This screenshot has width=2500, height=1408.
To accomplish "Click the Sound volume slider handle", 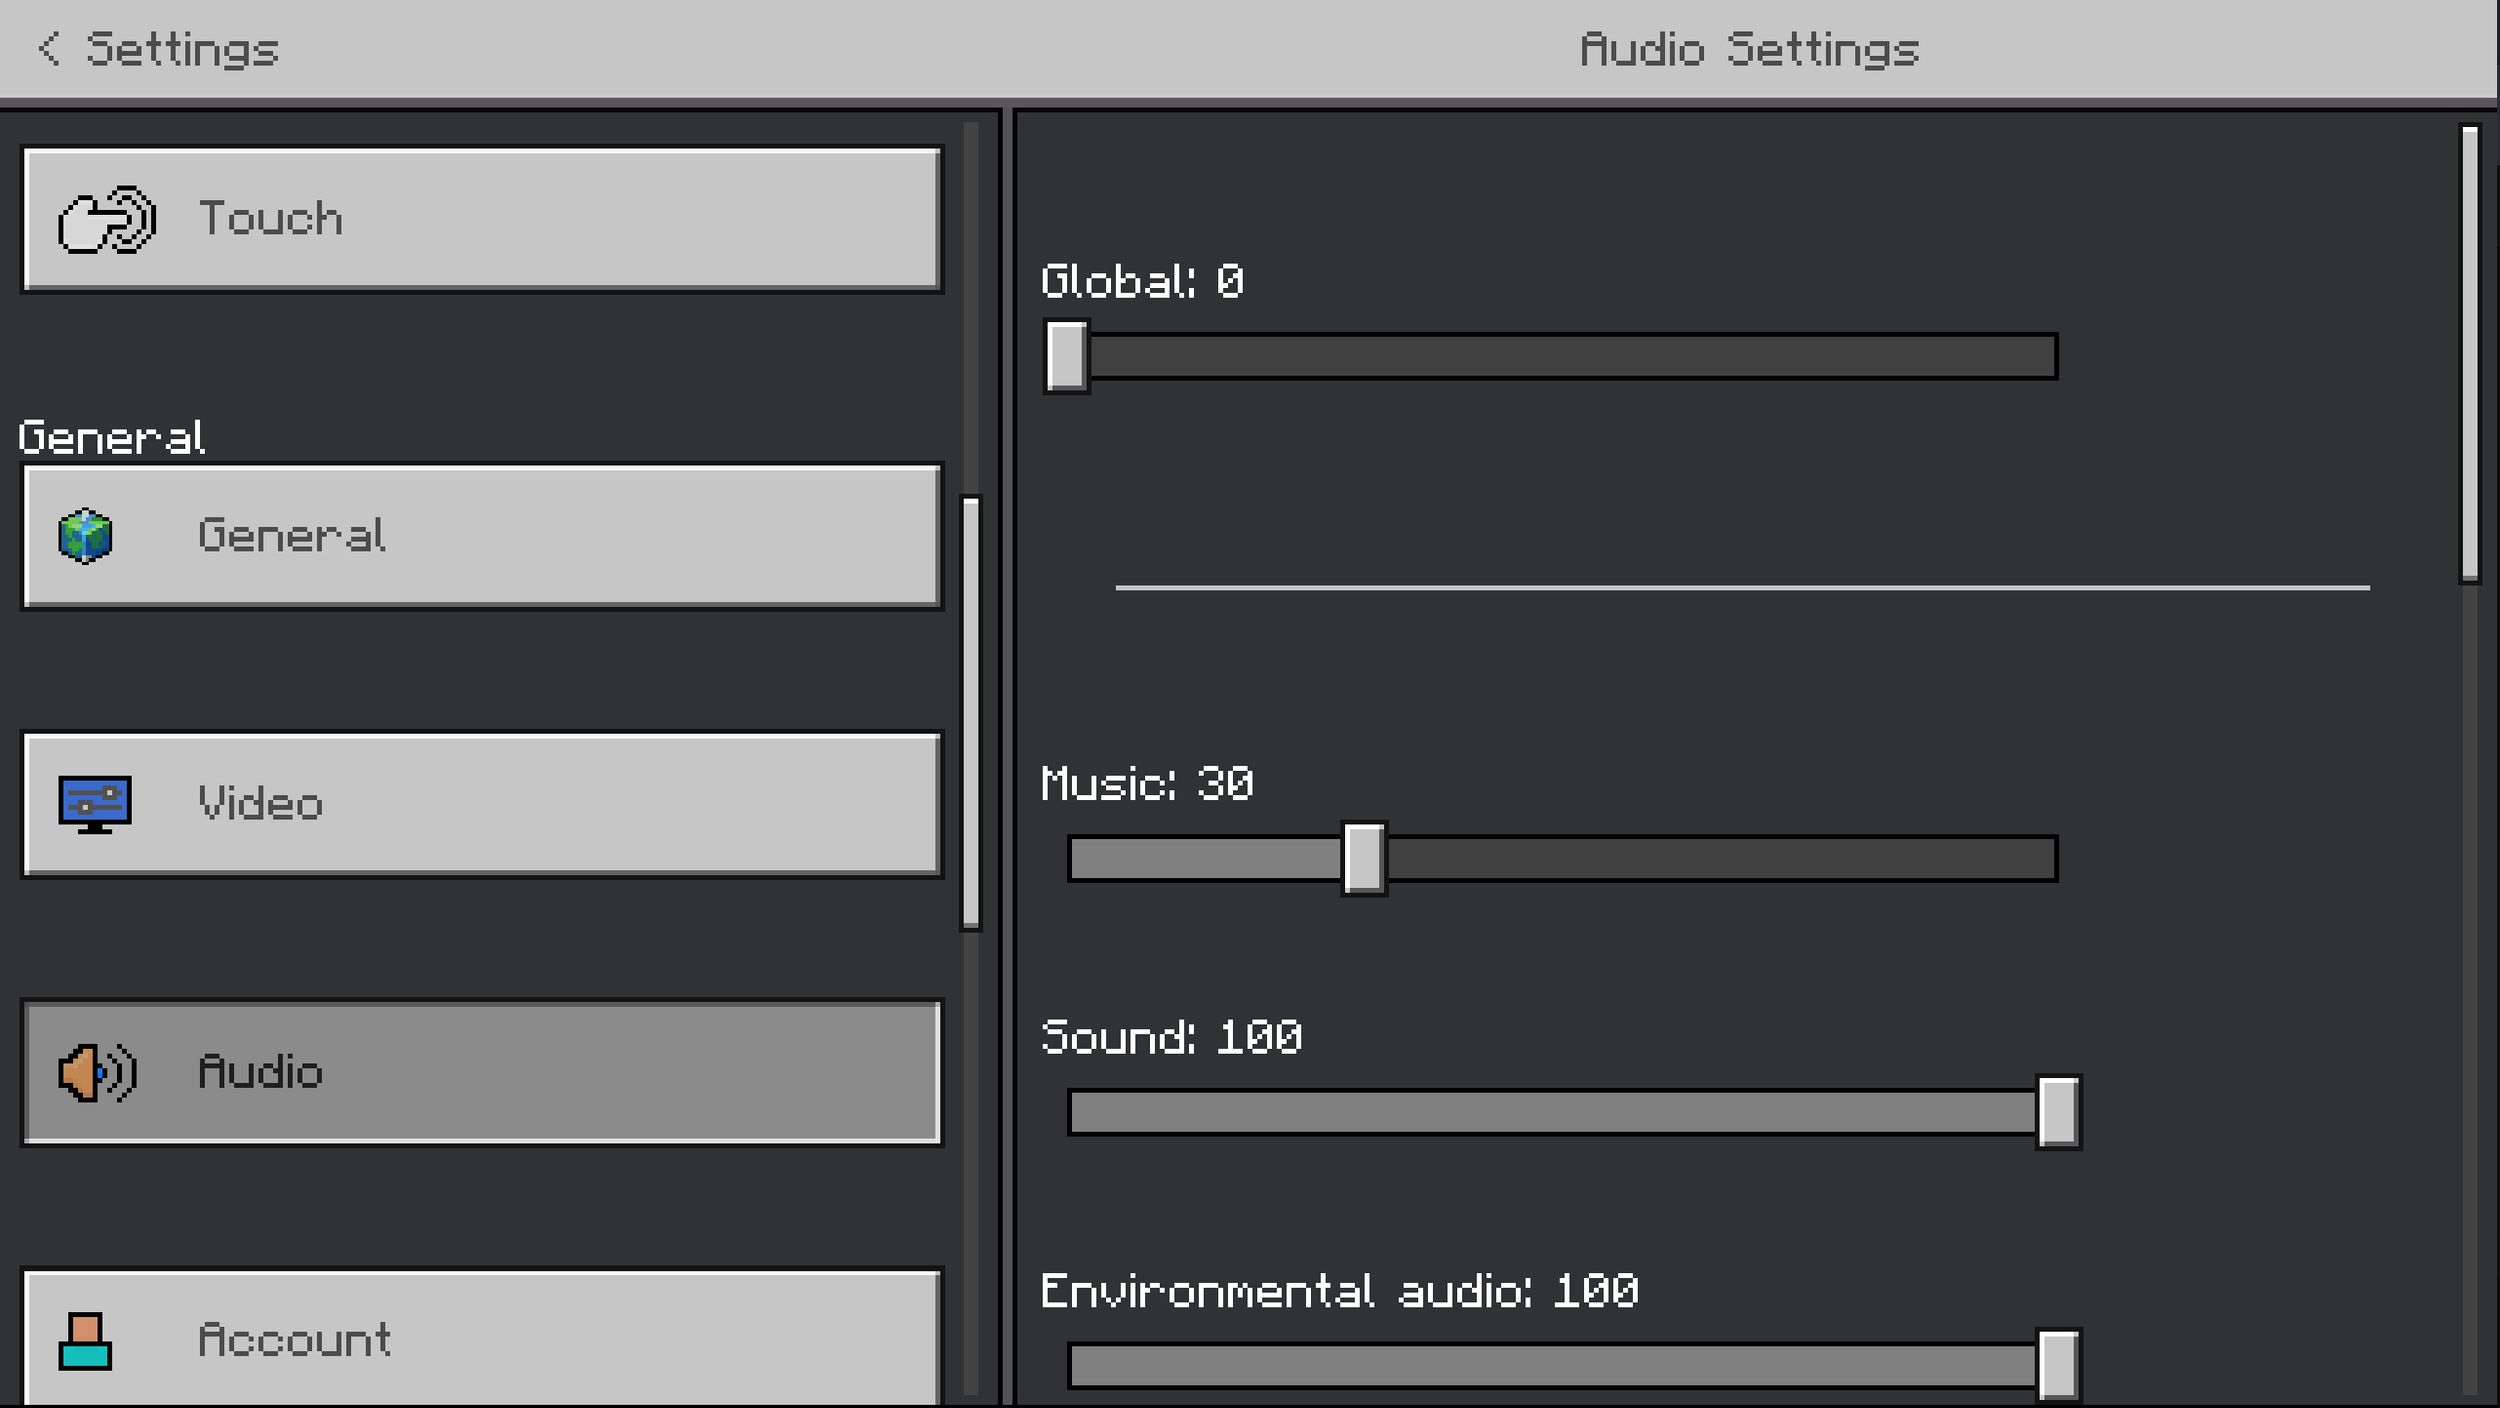I will pyautogui.click(x=2058, y=1112).
